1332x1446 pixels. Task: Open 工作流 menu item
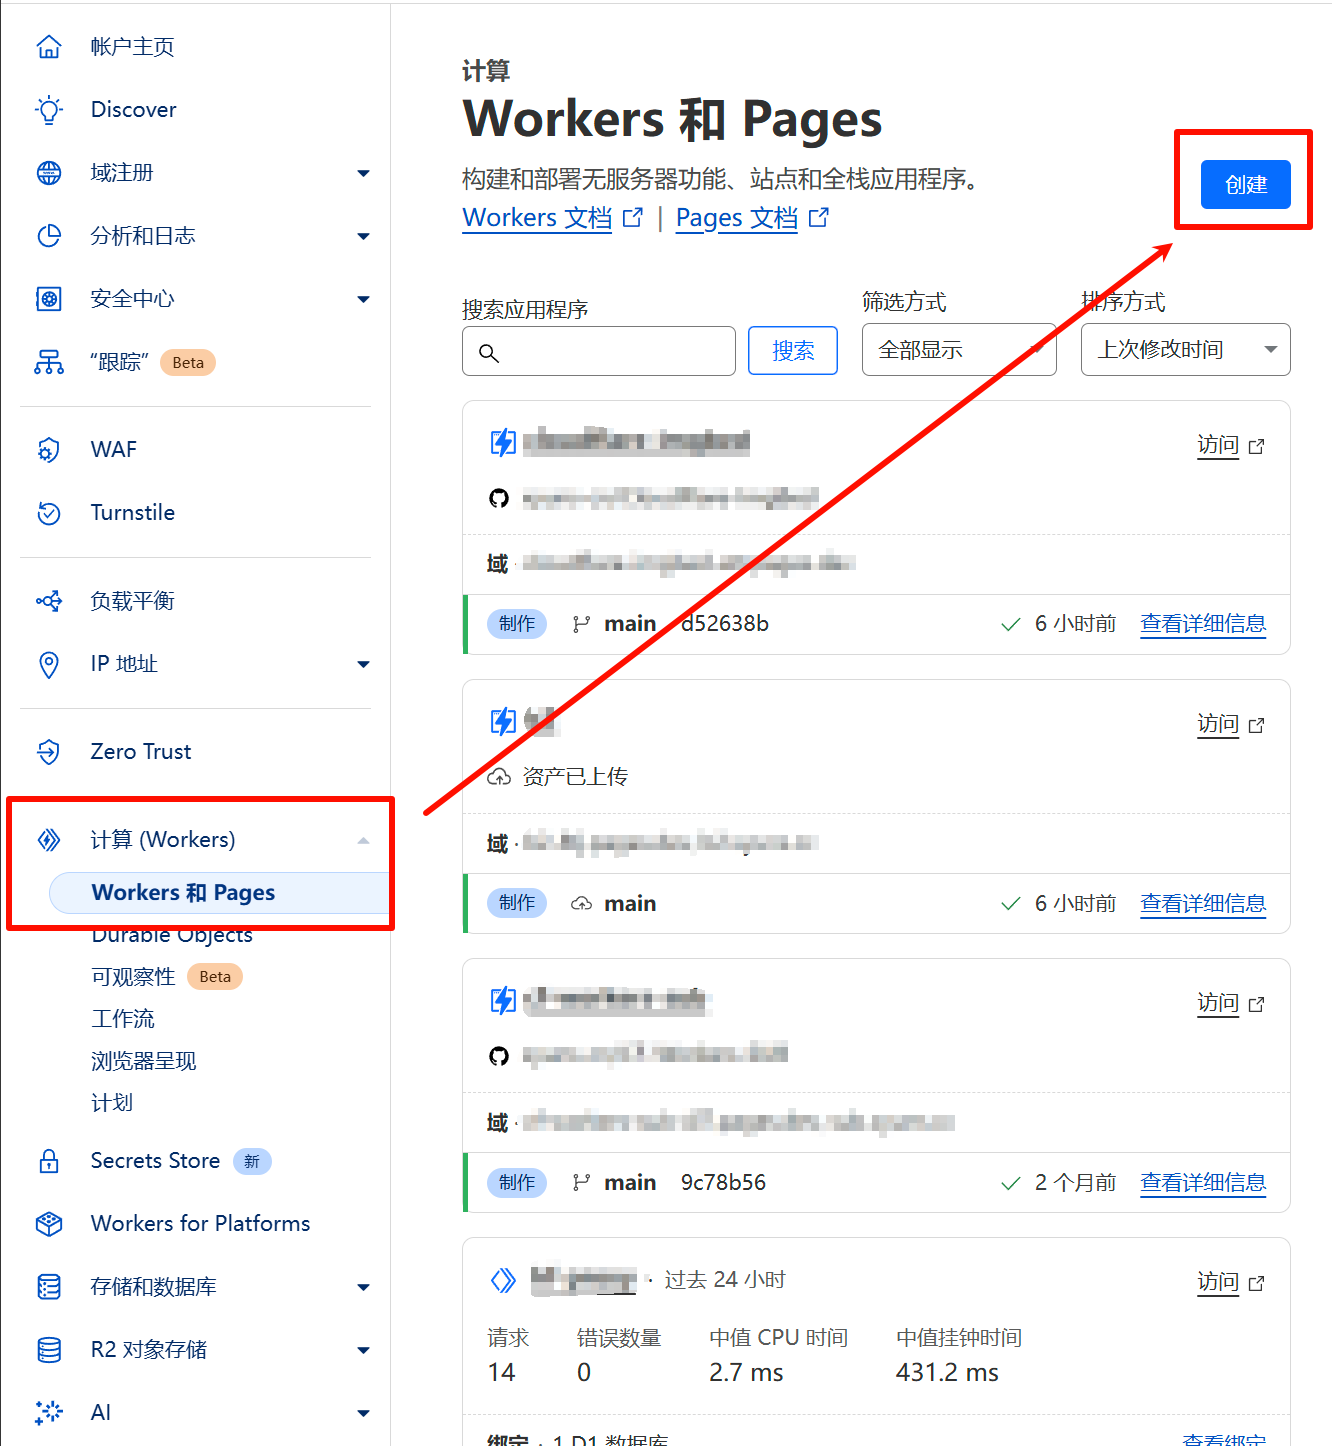coord(123,1019)
